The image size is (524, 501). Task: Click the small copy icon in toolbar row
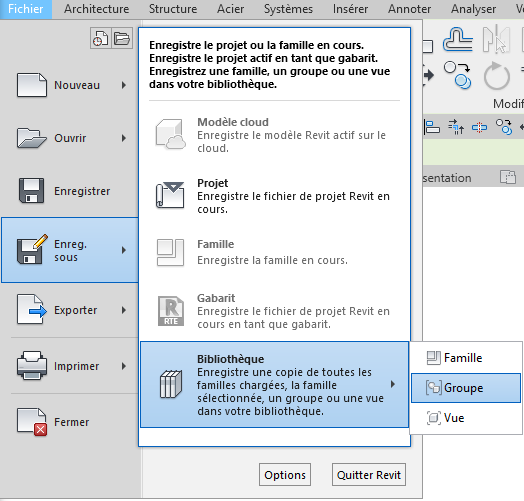click(504, 127)
